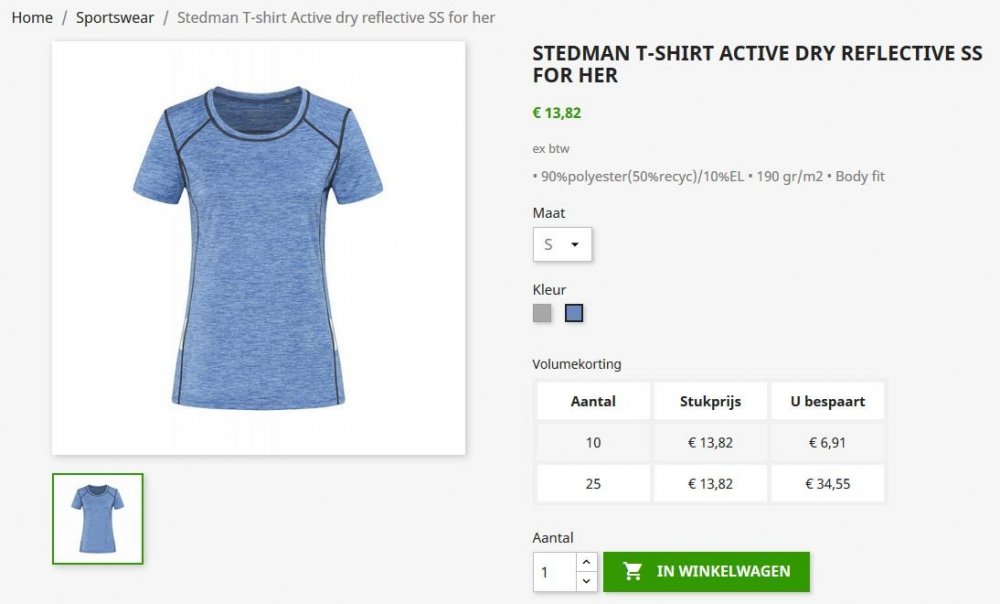Image resolution: width=1000 pixels, height=604 pixels.
Task: Navigate to Sportswear via breadcrumb
Action: tap(115, 17)
